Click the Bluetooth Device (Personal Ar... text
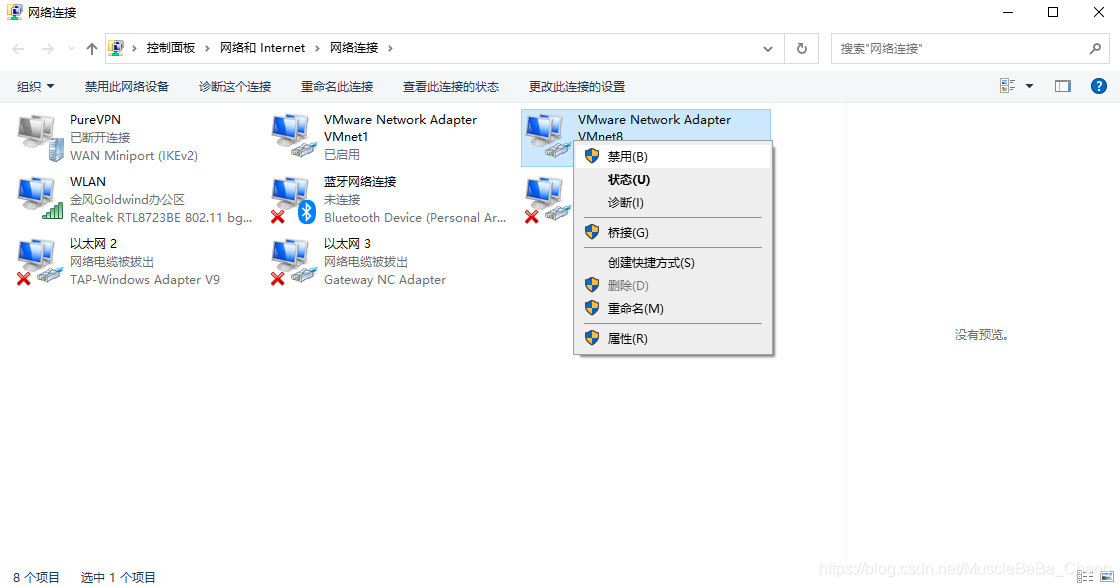 pyautogui.click(x=415, y=217)
